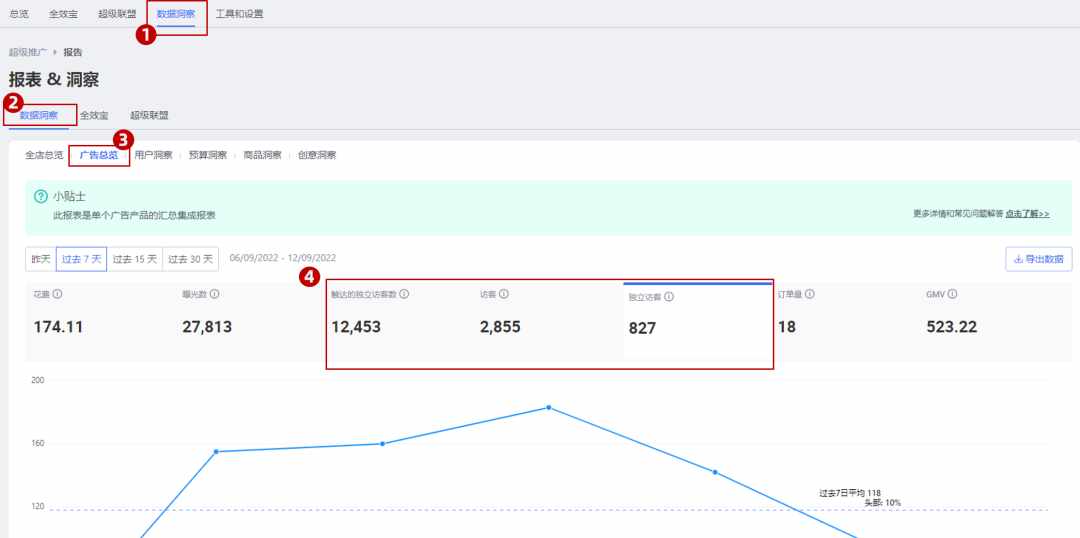
Task: Open 总览 in the top navigation
Action: [19, 14]
